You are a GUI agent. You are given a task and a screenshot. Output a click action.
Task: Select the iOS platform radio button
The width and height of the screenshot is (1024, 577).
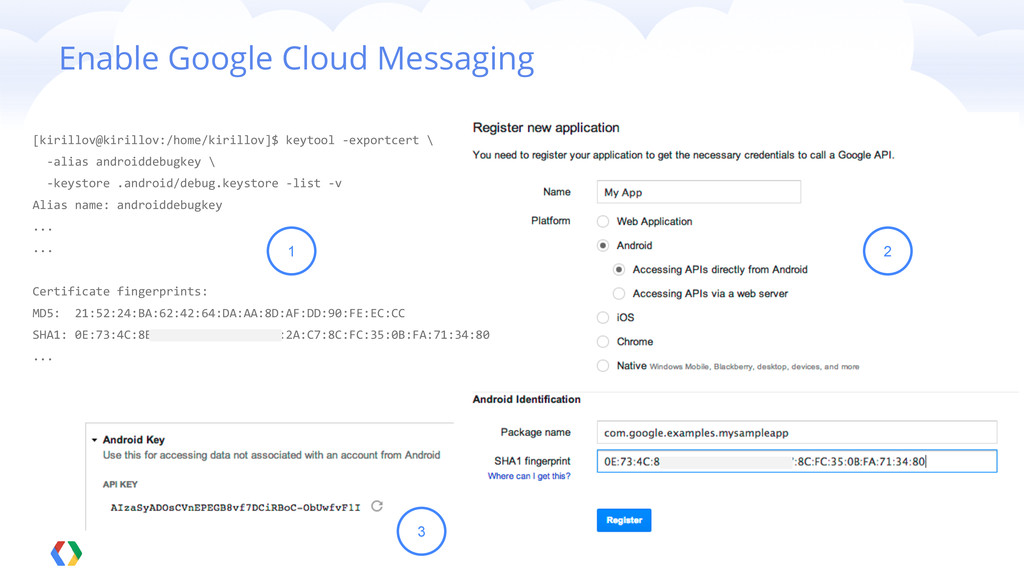click(603, 317)
